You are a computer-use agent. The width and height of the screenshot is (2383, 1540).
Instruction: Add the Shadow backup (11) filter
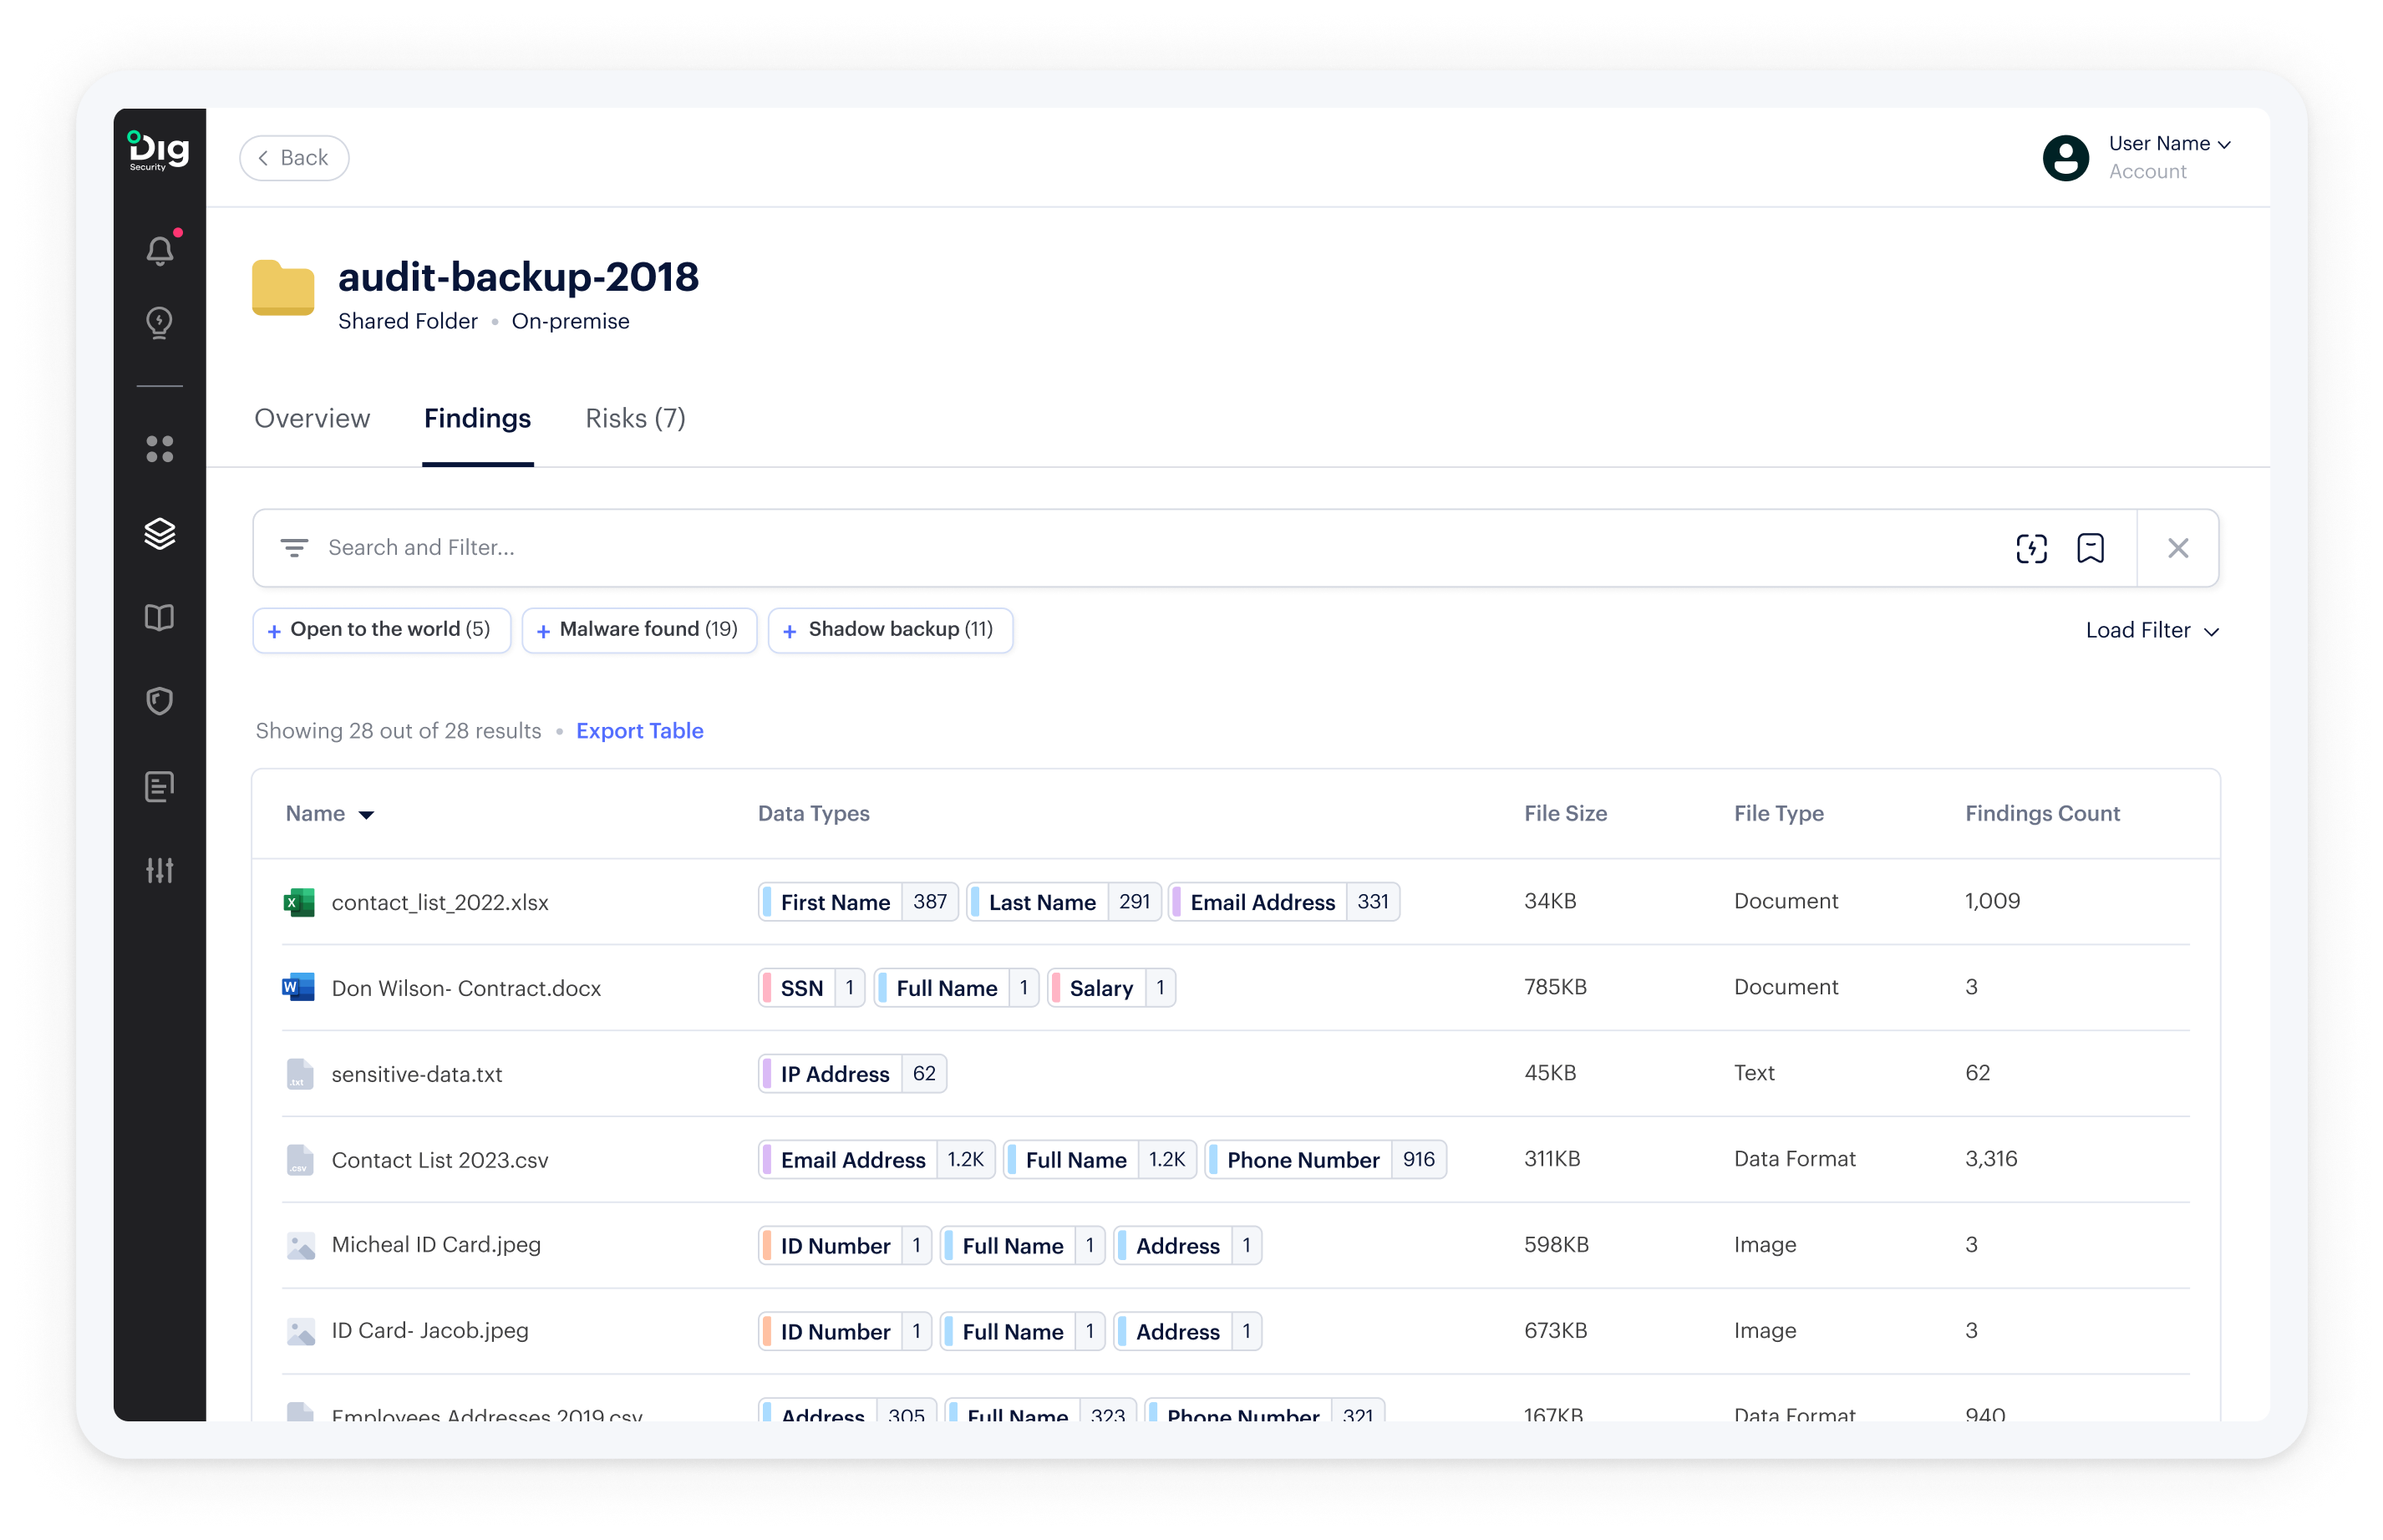(890, 630)
